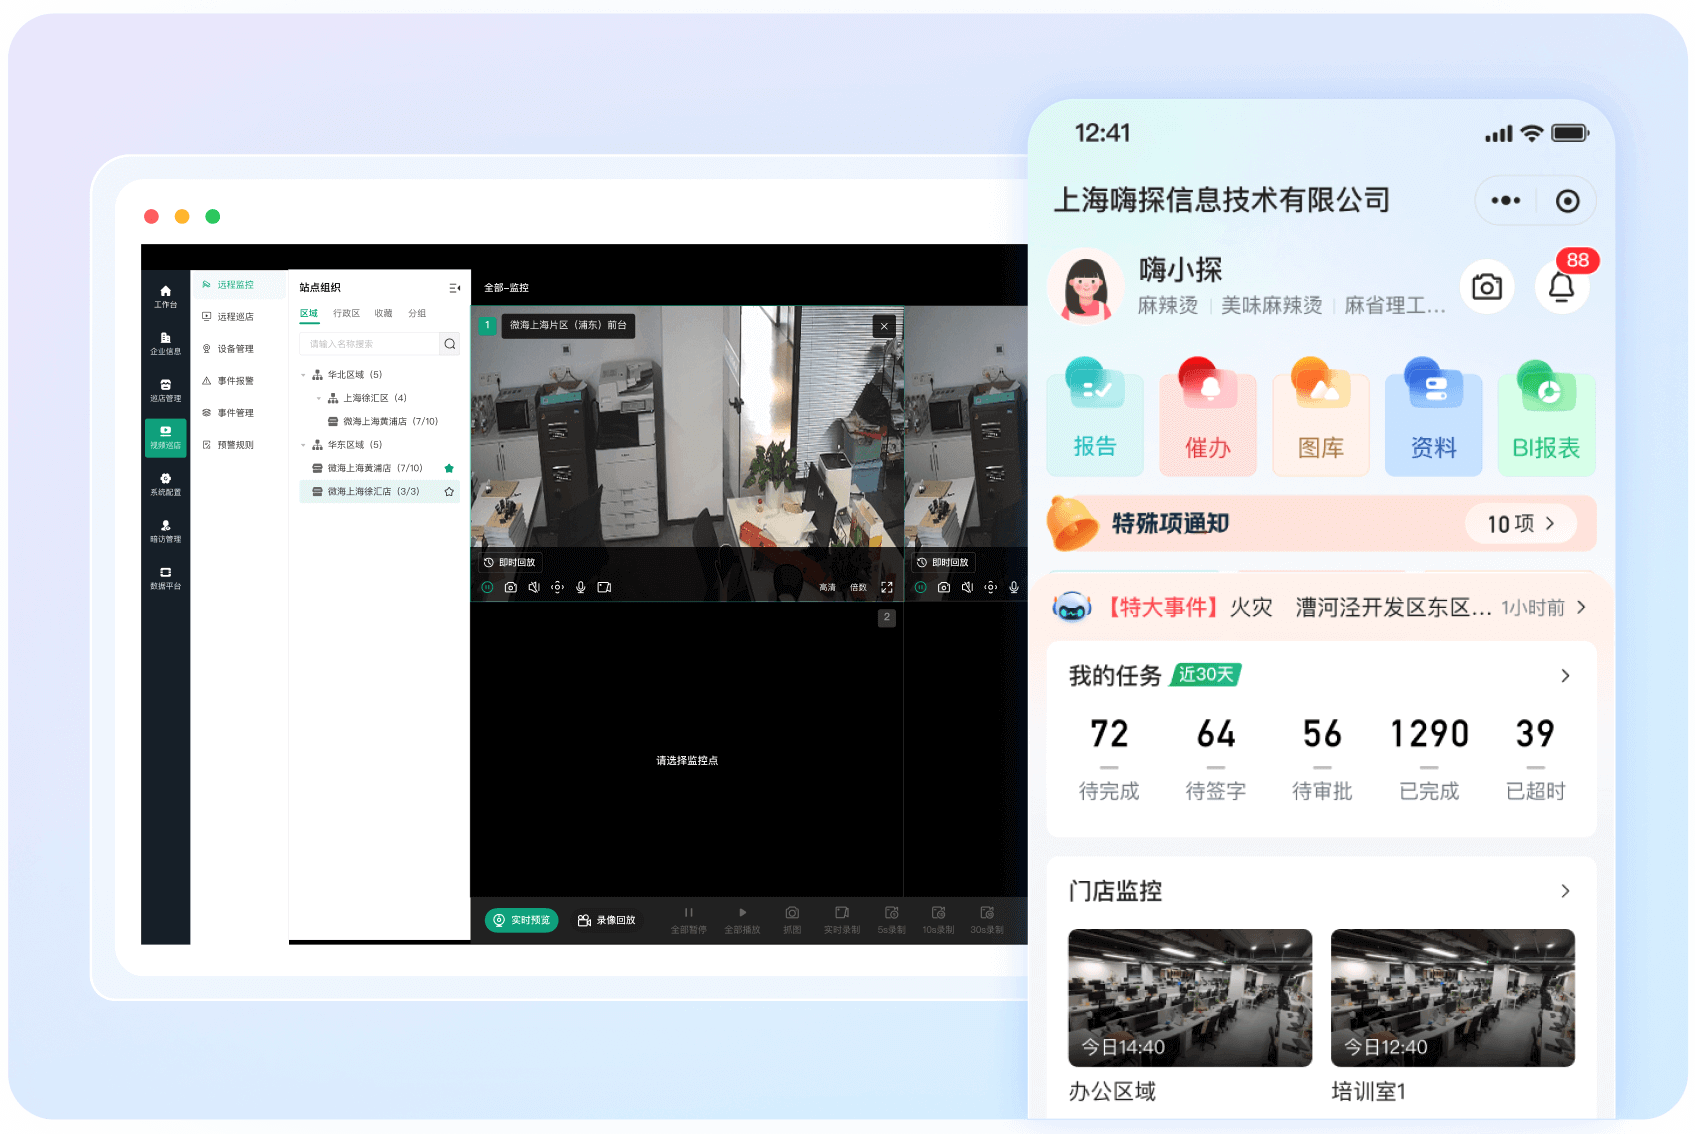Select 远程巡店 in the submenu
1695x1134 pixels.
pos(235,317)
